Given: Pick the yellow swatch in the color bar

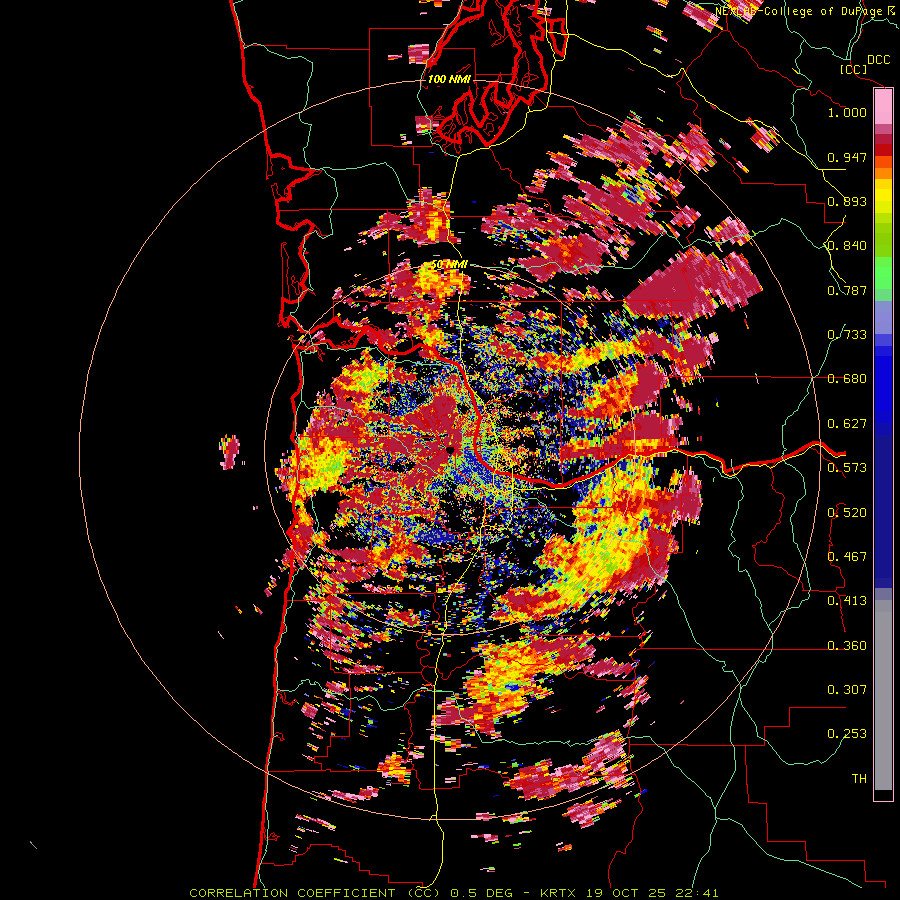Looking at the screenshot, I should point(883,197).
